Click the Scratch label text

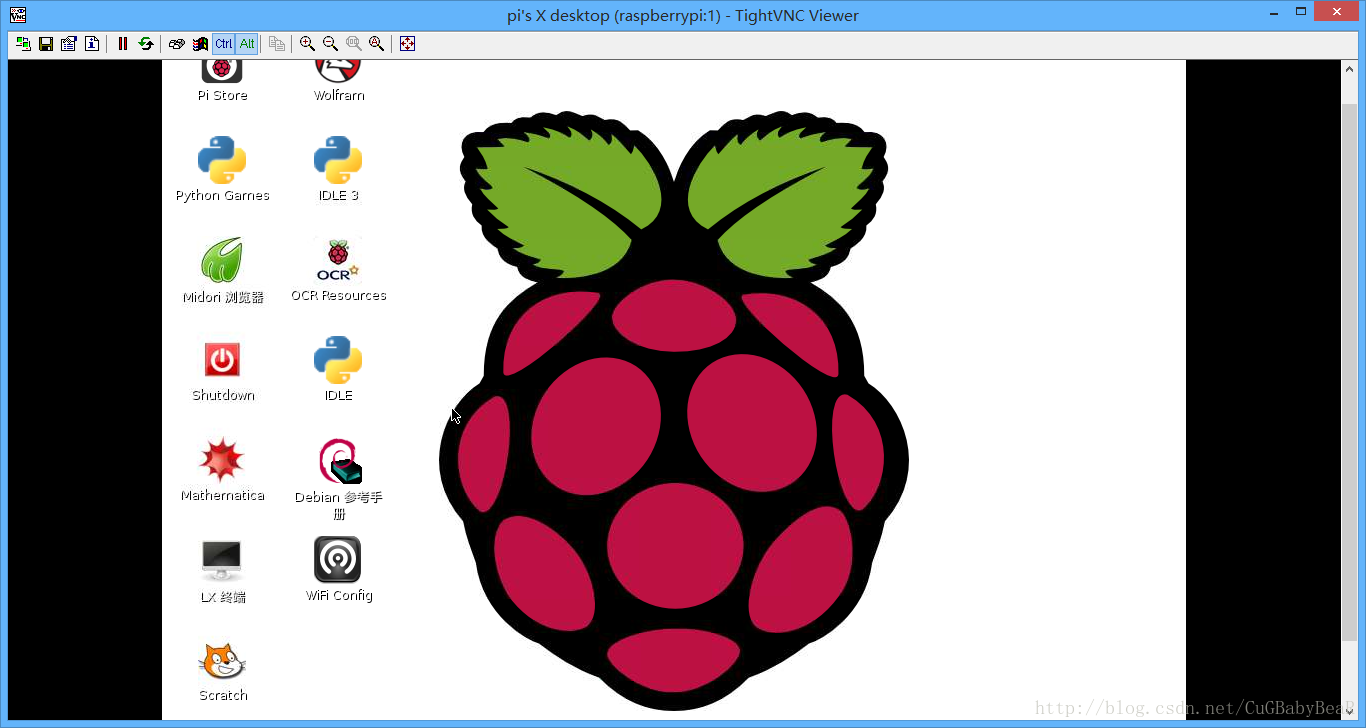223,695
